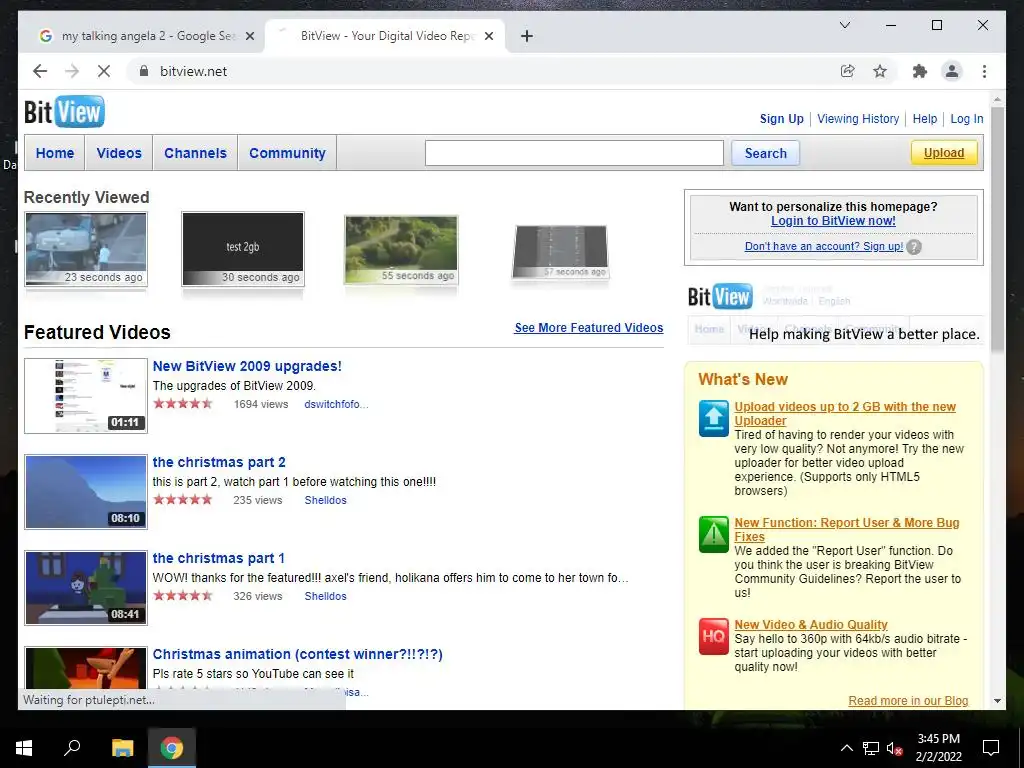The width and height of the screenshot is (1024, 768).
Task: Open recently viewed video from 23 seconds ago
Action: pyautogui.click(x=86, y=249)
